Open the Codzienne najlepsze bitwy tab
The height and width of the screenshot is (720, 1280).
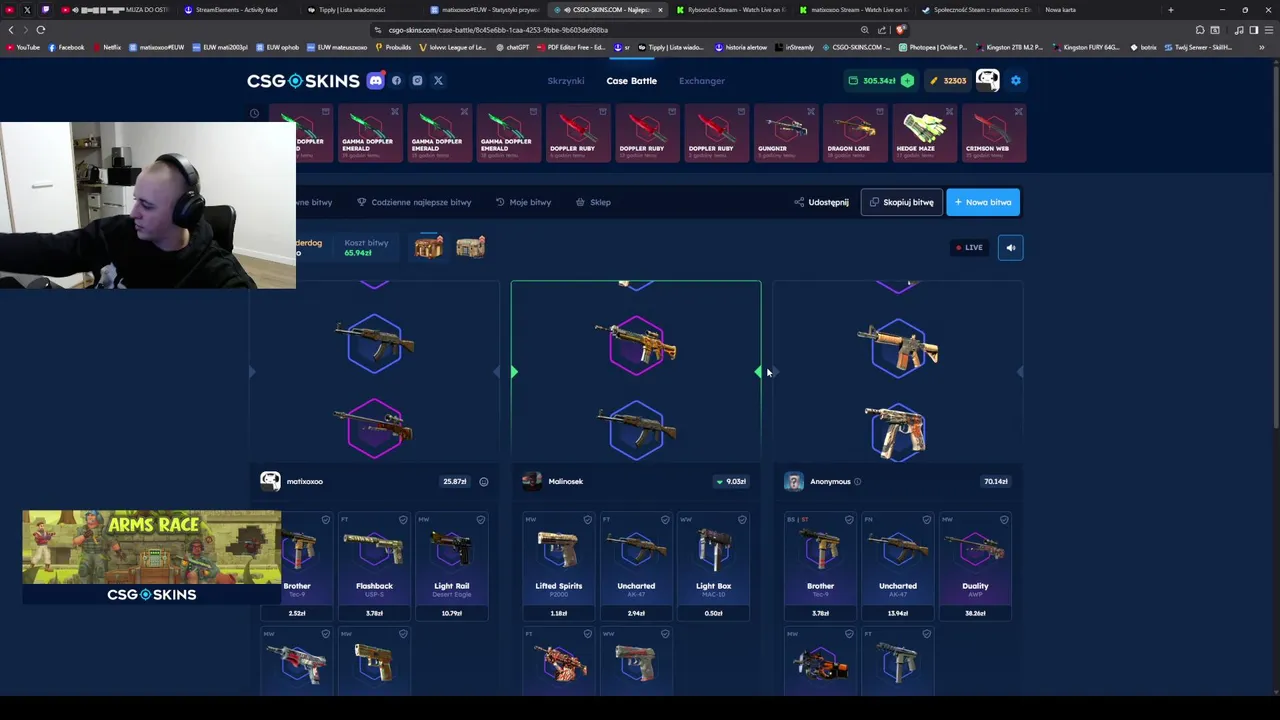click(x=414, y=202)
